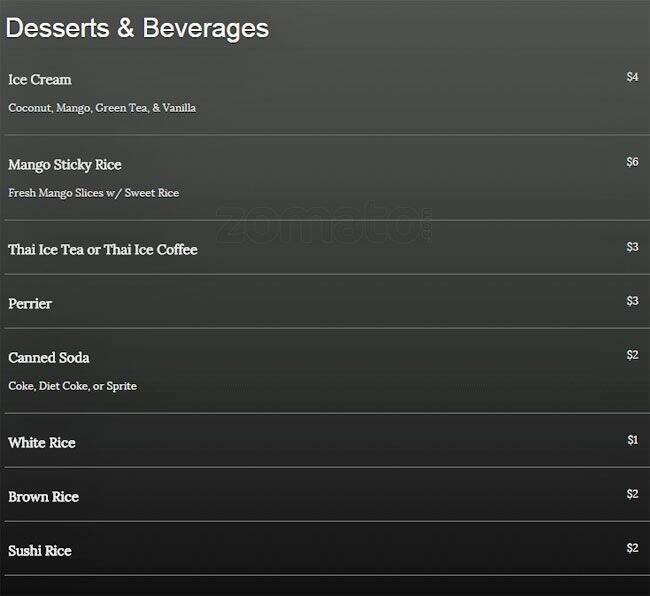The width and height of the screenshot is (650, 596).
Task: Click the $2 price for Canned Soda
Action: click(x=632, y=355)
